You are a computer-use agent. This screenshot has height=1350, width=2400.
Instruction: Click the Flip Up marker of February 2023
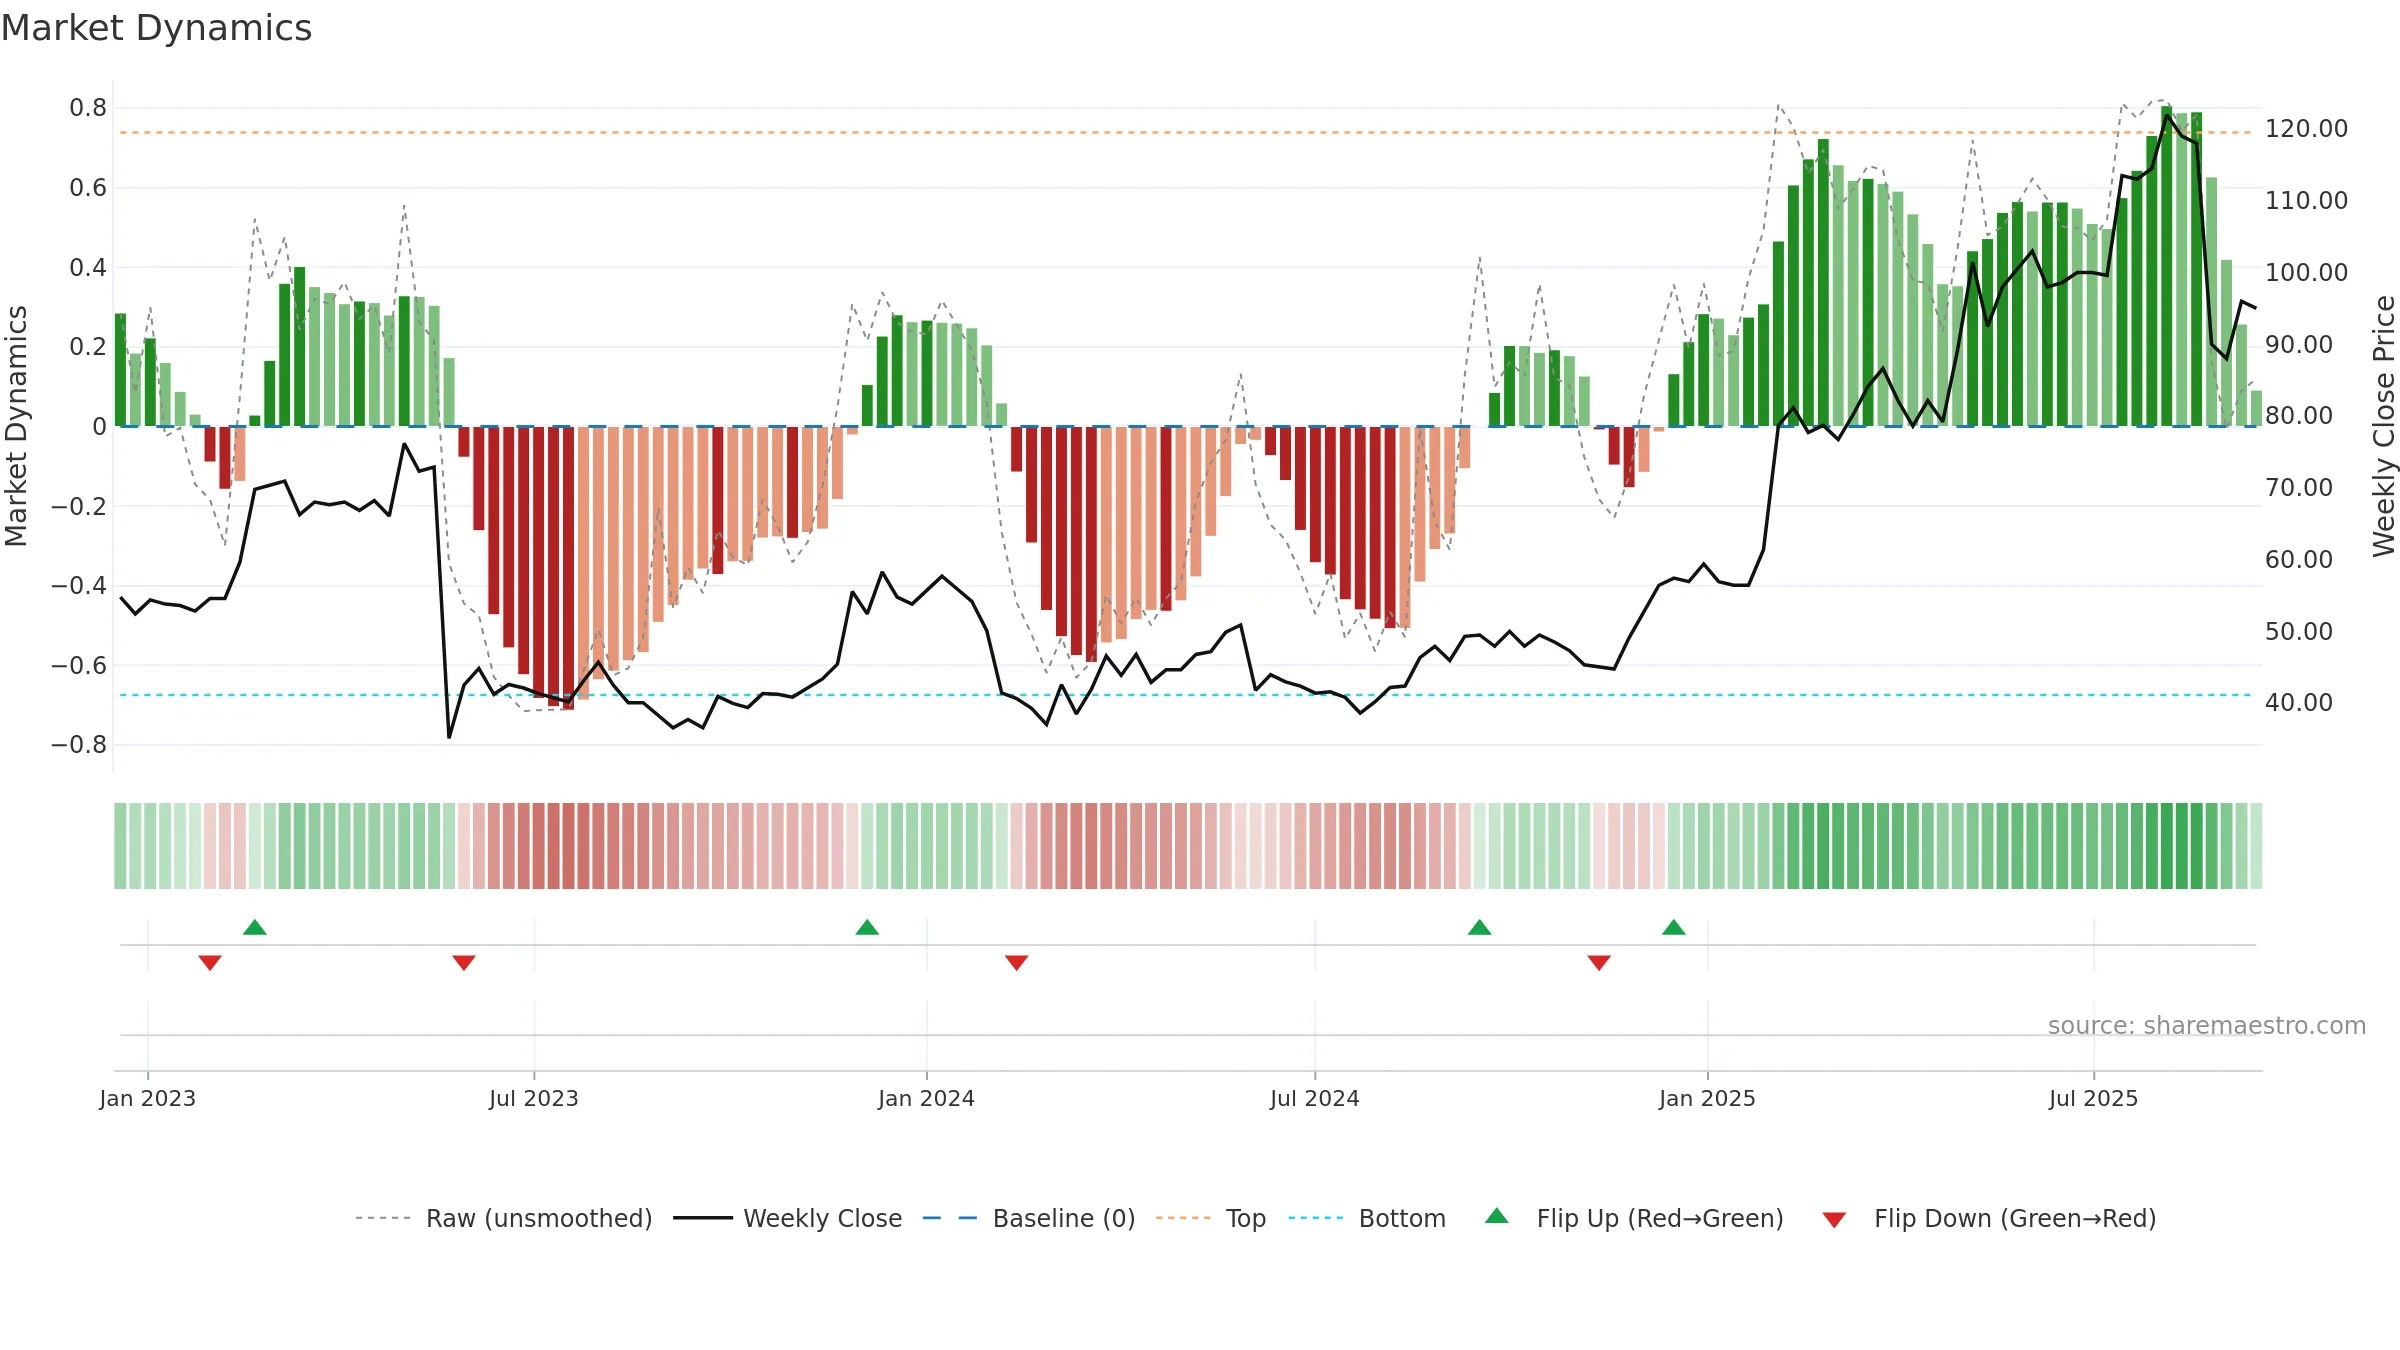click(255, 927)
